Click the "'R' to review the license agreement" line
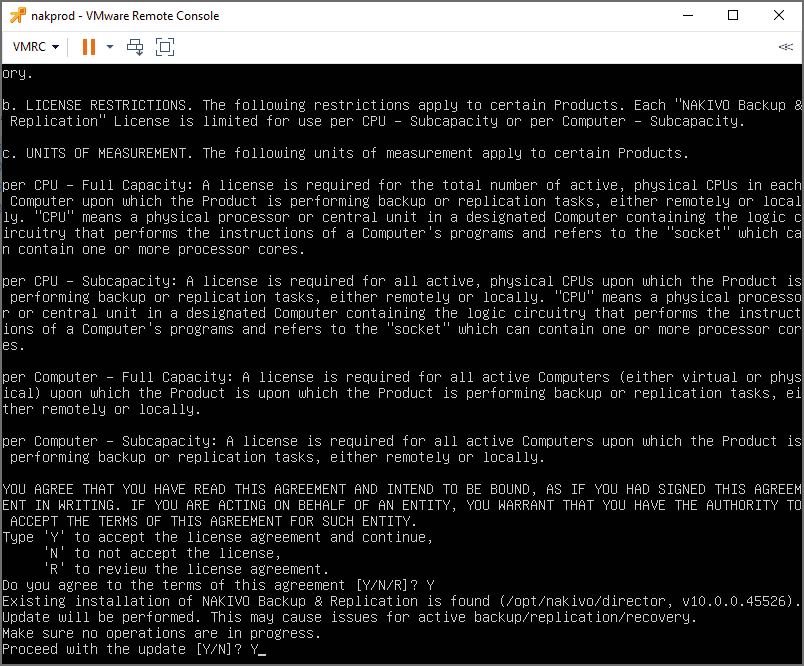The width and height of the screenshot is (804, 666). point(186,570)
